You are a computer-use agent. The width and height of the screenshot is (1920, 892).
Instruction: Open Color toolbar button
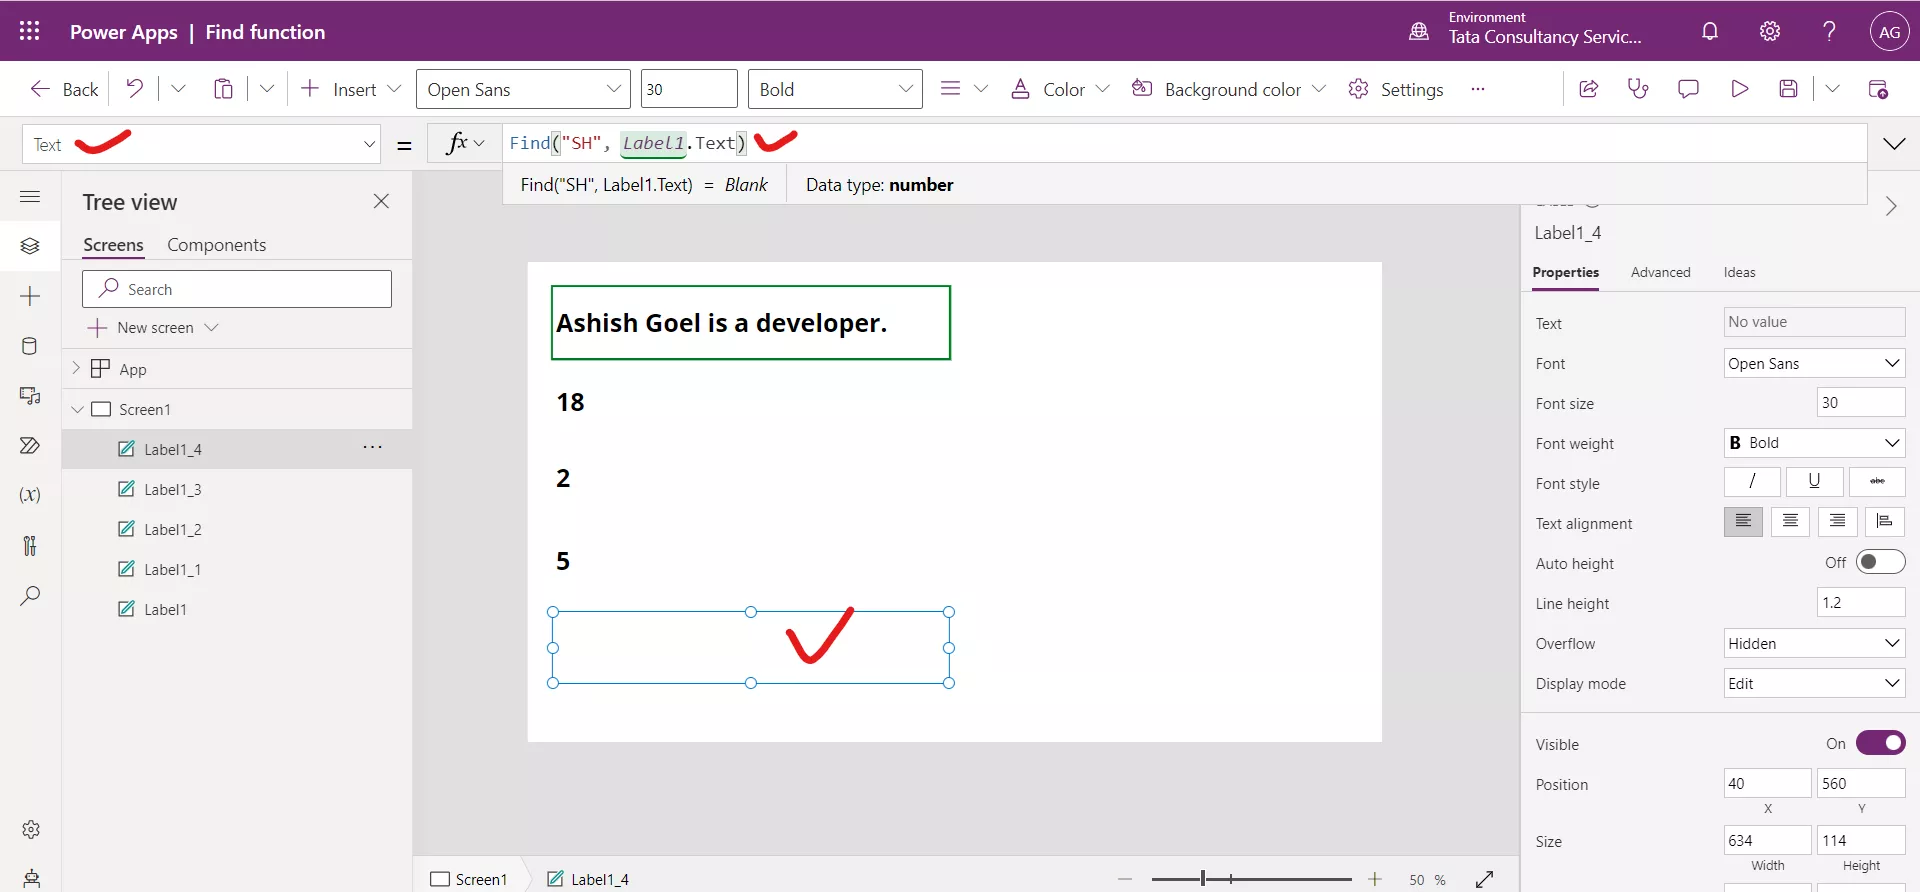[1060, 89]
